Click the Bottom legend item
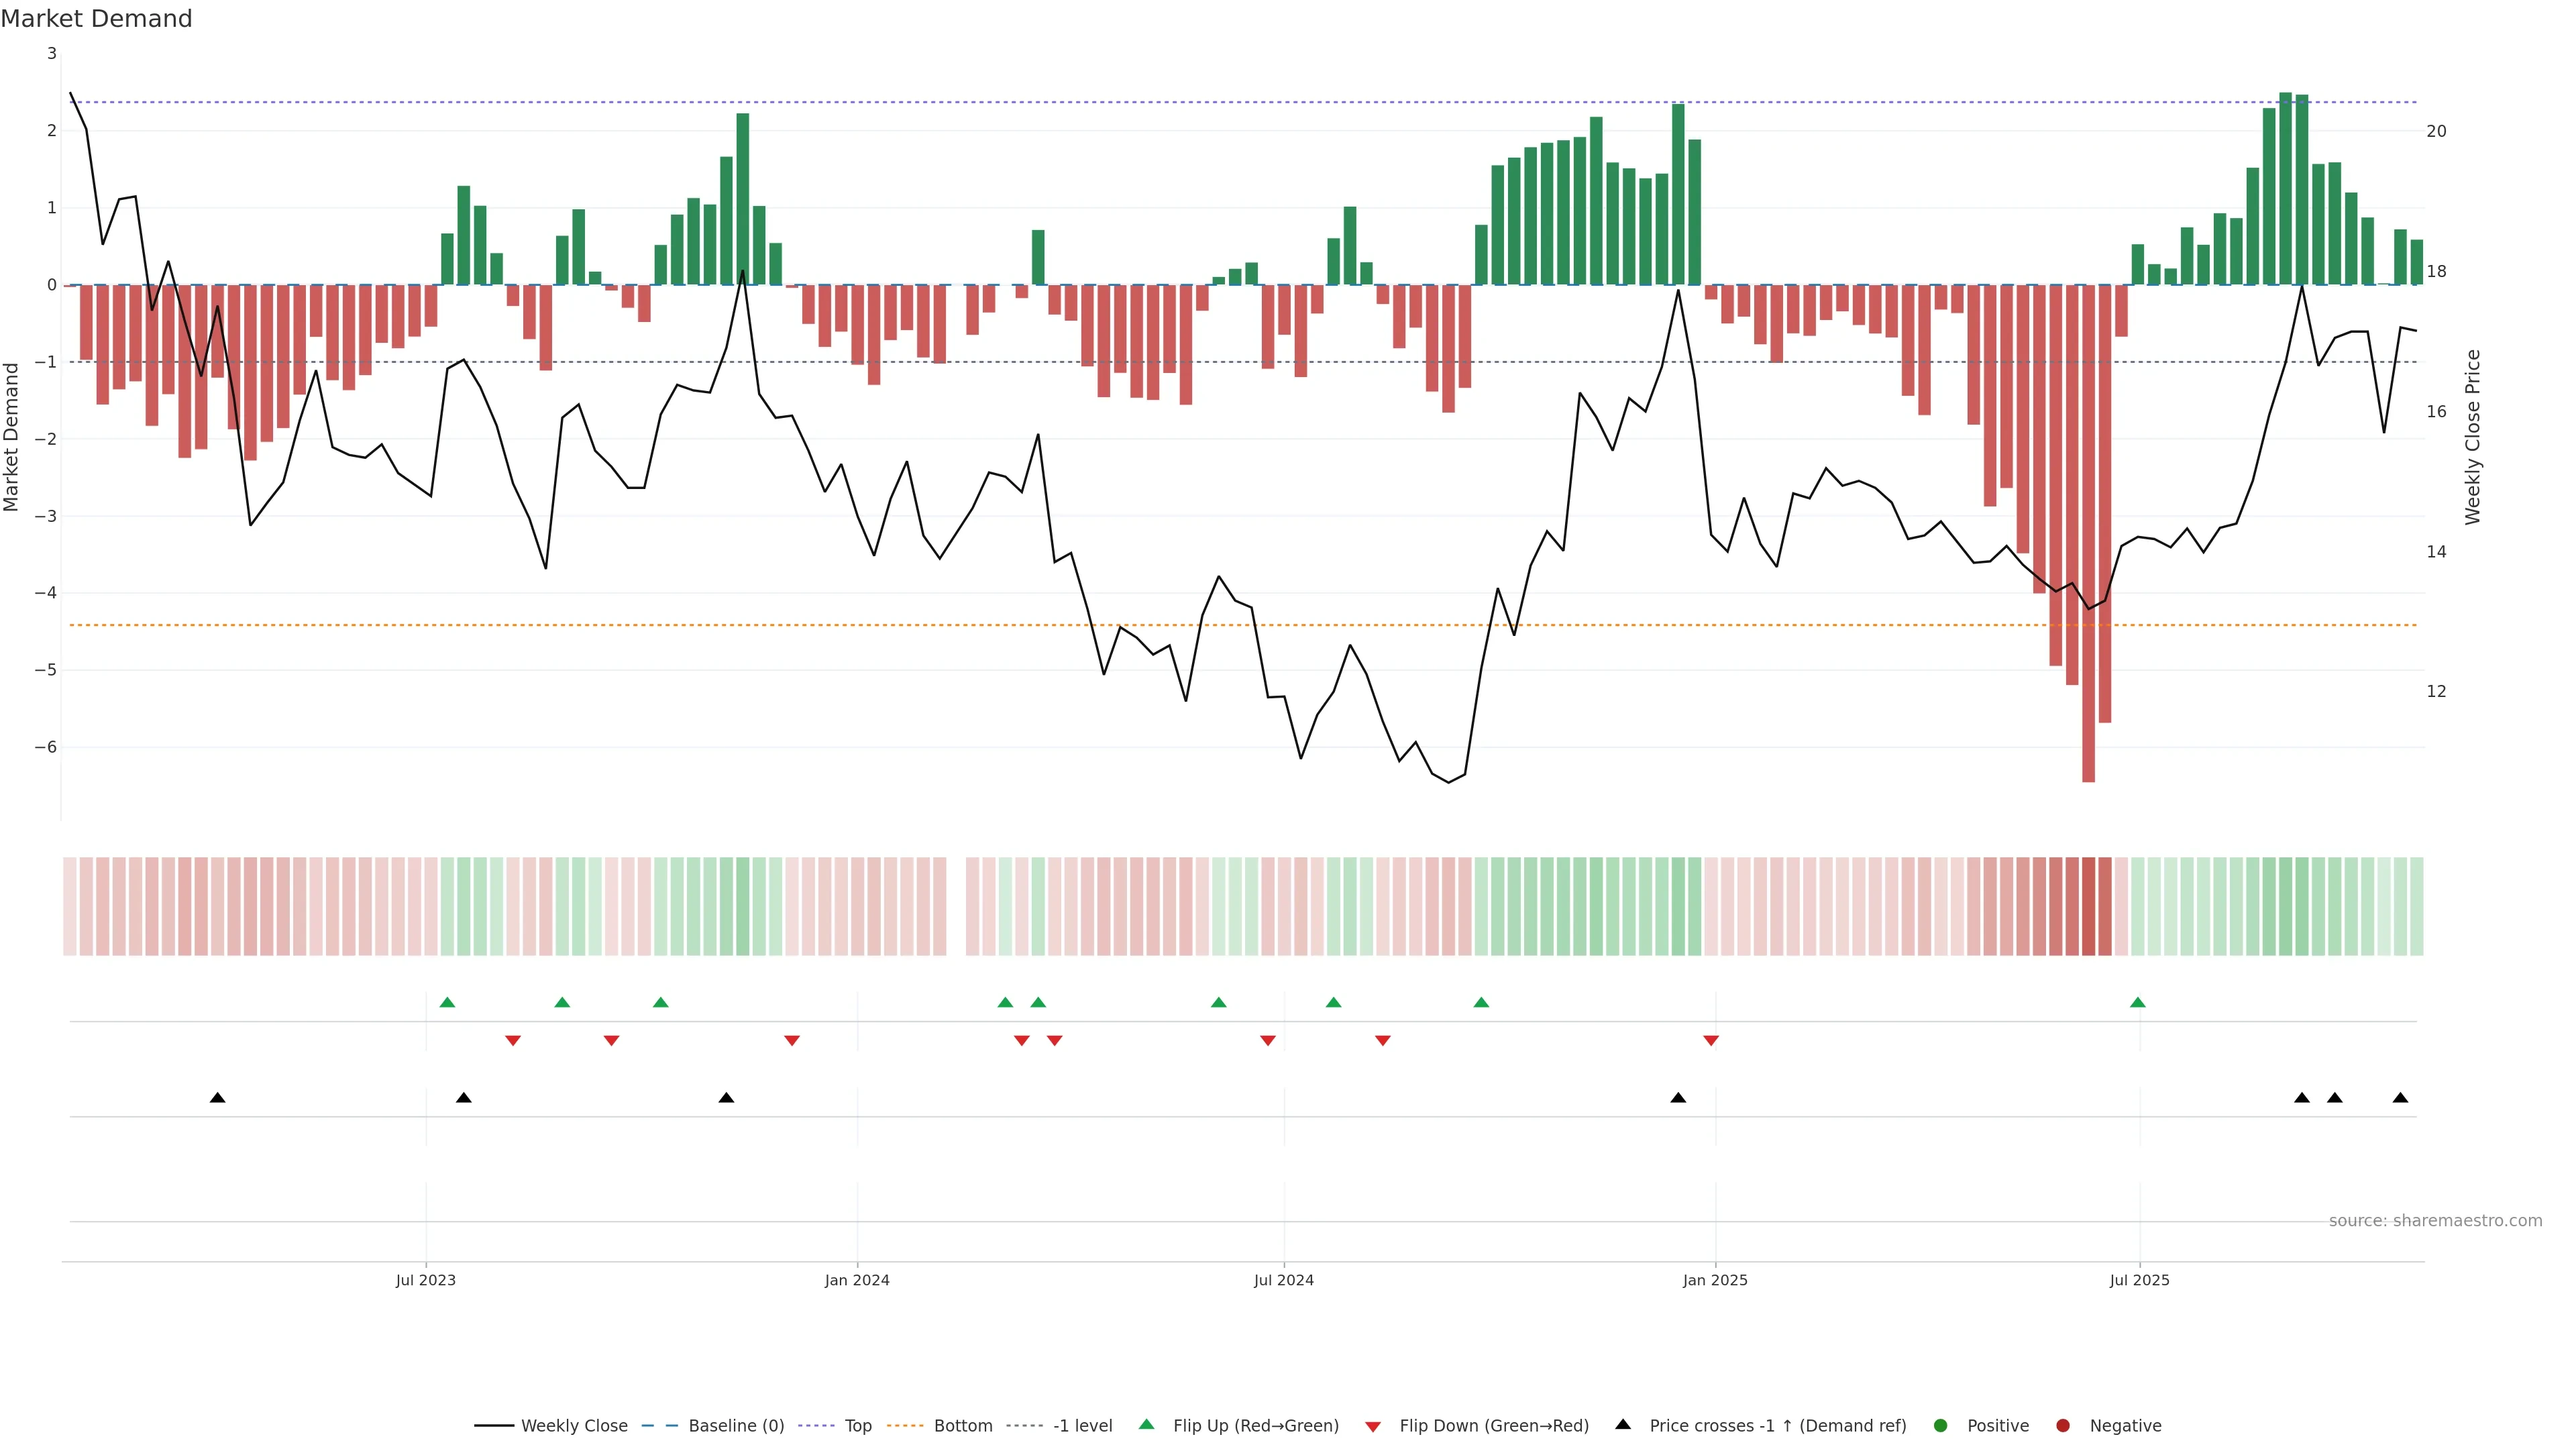The height and width of the screenshot is (1449, 2576). tap(962, 1426)
